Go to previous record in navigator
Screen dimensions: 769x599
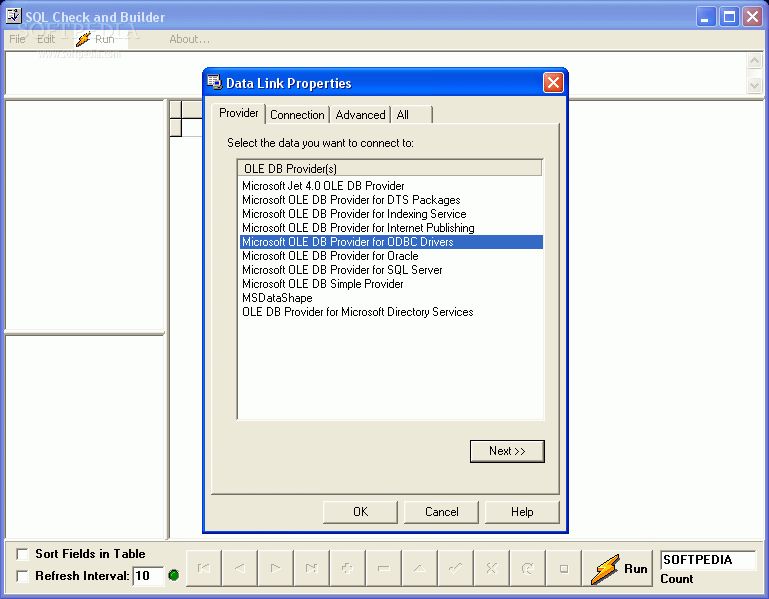[240, 568]
